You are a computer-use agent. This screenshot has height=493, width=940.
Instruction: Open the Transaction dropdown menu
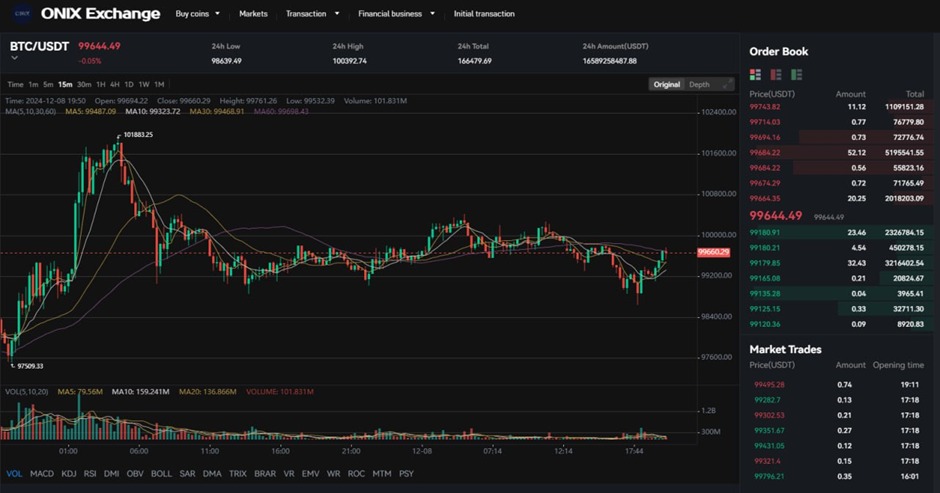312,14
